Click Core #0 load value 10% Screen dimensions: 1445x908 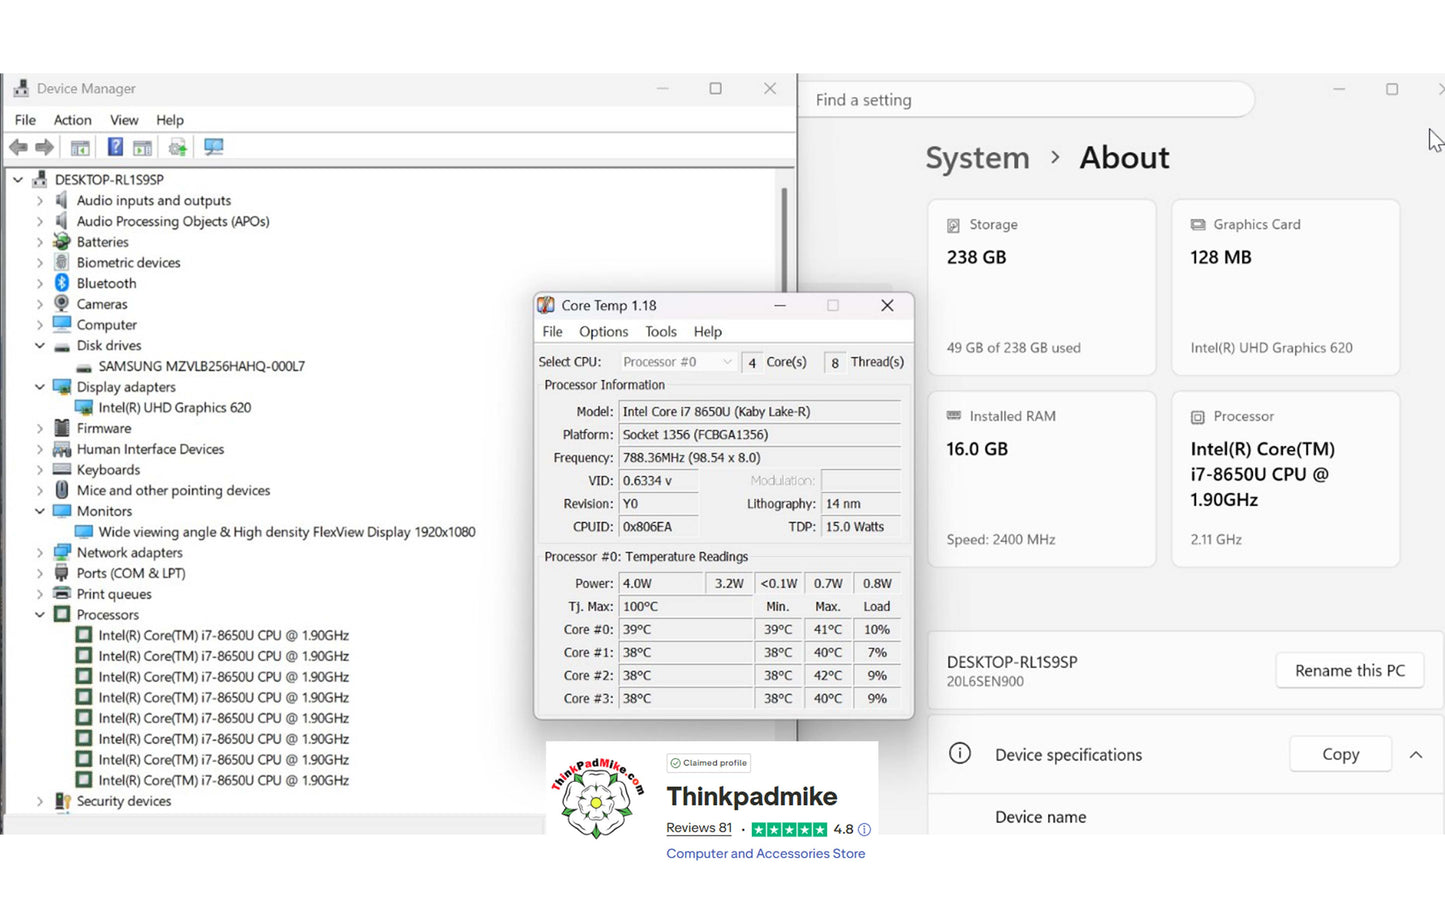point(877,630)
